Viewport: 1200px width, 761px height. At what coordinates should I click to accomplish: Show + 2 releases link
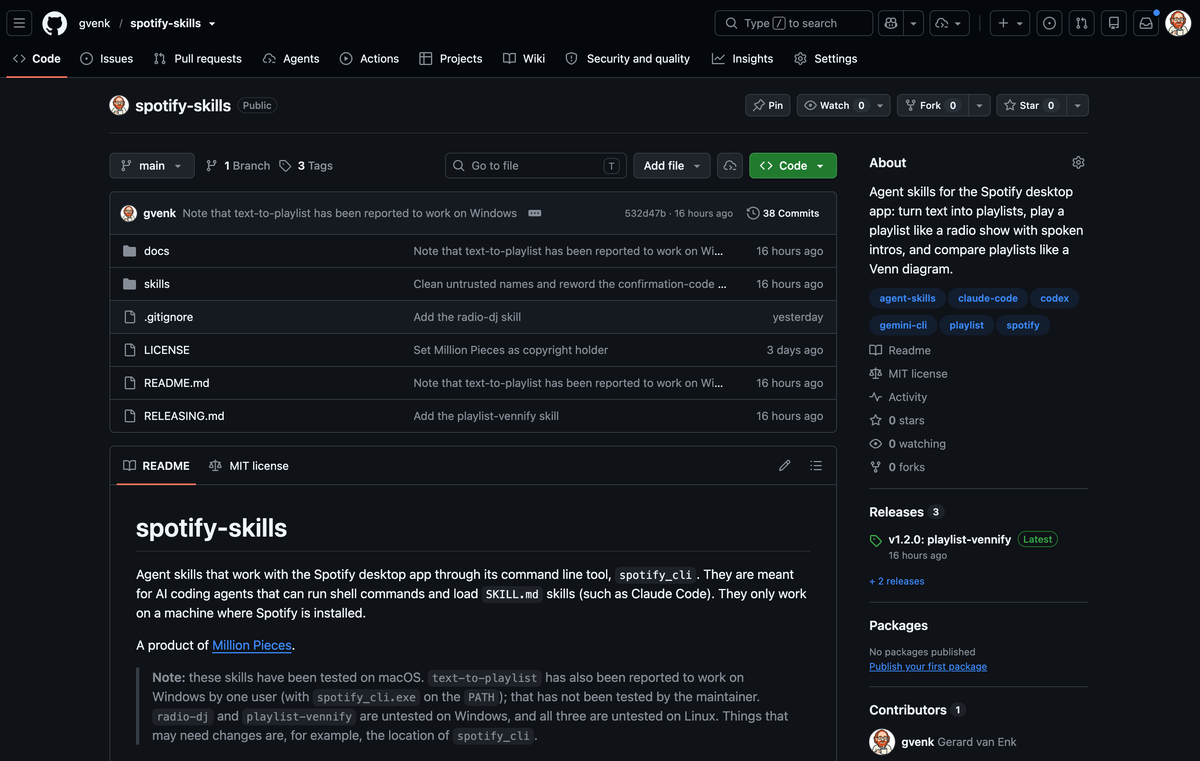coord(897,581)
